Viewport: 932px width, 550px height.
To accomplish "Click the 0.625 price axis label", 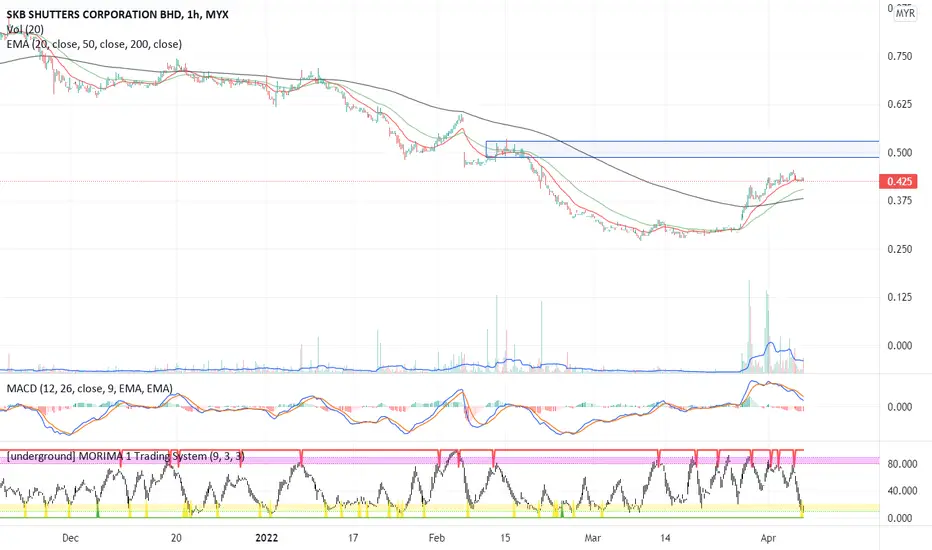I will (x=899, y=104).
